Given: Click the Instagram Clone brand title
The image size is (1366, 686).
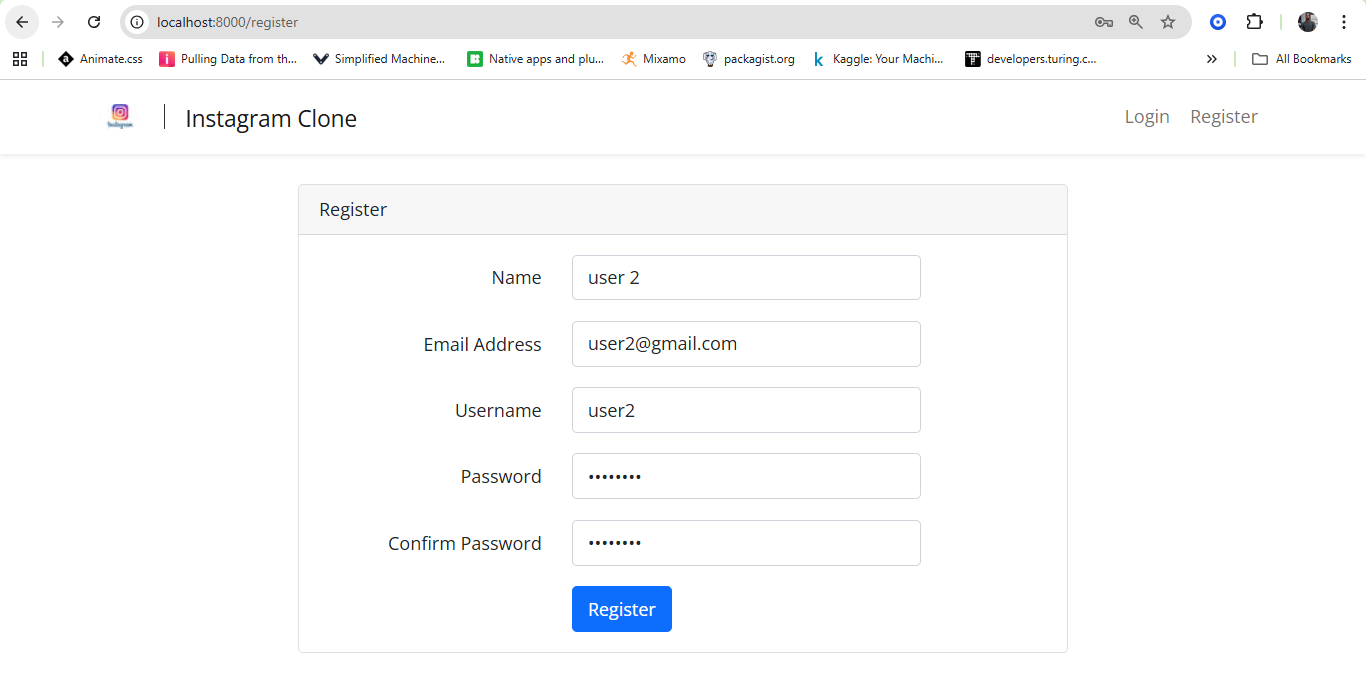Looking at the screenshot, I should (271, 119).
